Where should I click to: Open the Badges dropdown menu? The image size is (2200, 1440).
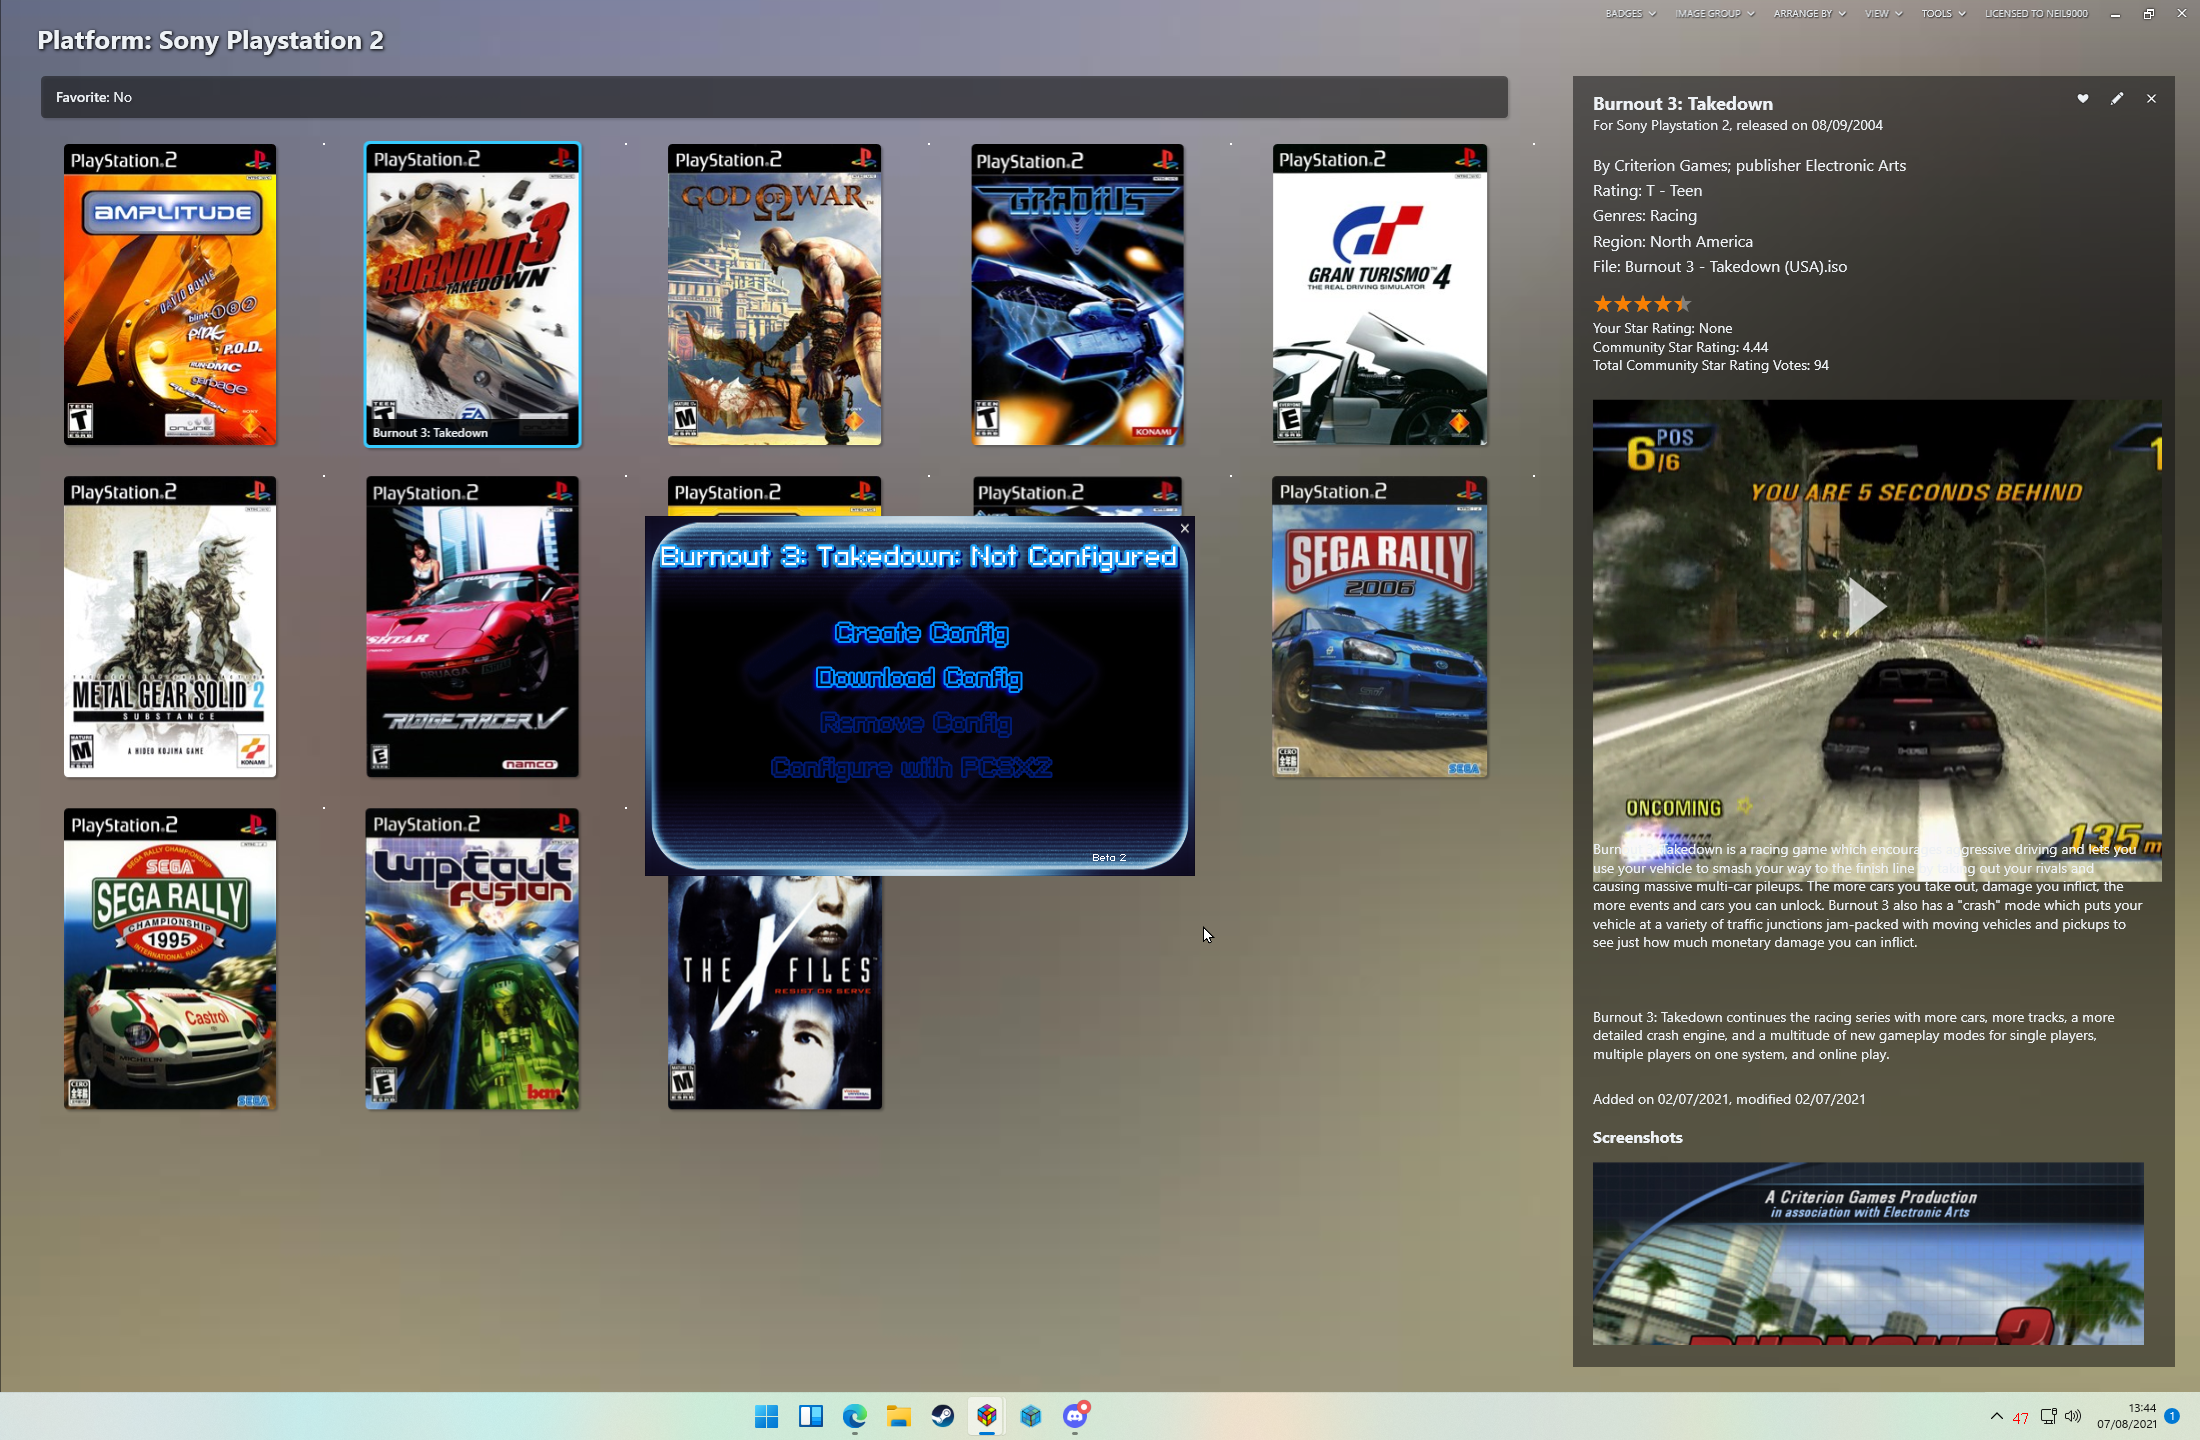pos(1630,14)
